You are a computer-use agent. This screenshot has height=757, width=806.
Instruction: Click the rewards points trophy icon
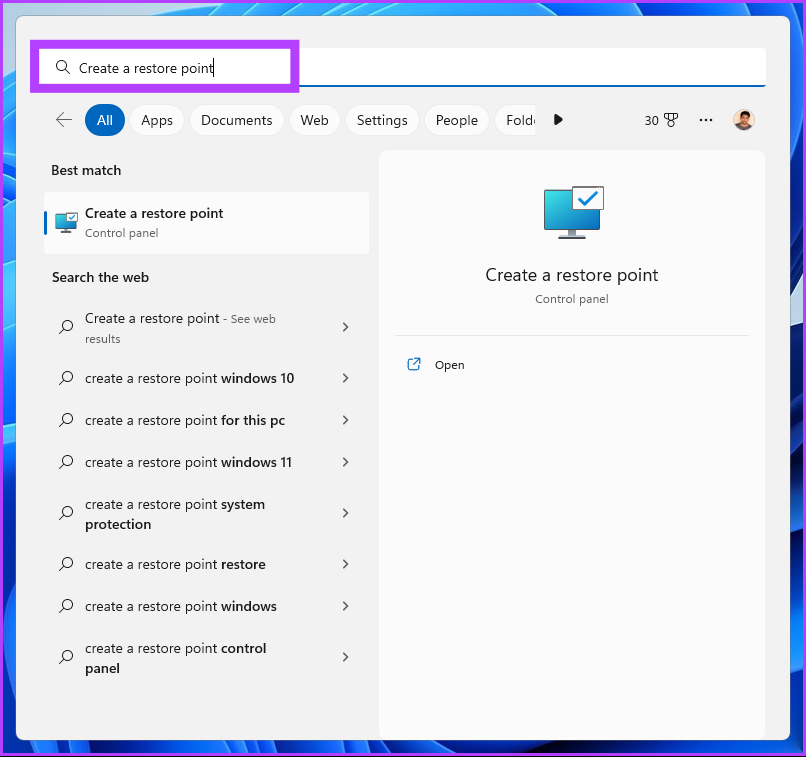[x=671, y=120]
